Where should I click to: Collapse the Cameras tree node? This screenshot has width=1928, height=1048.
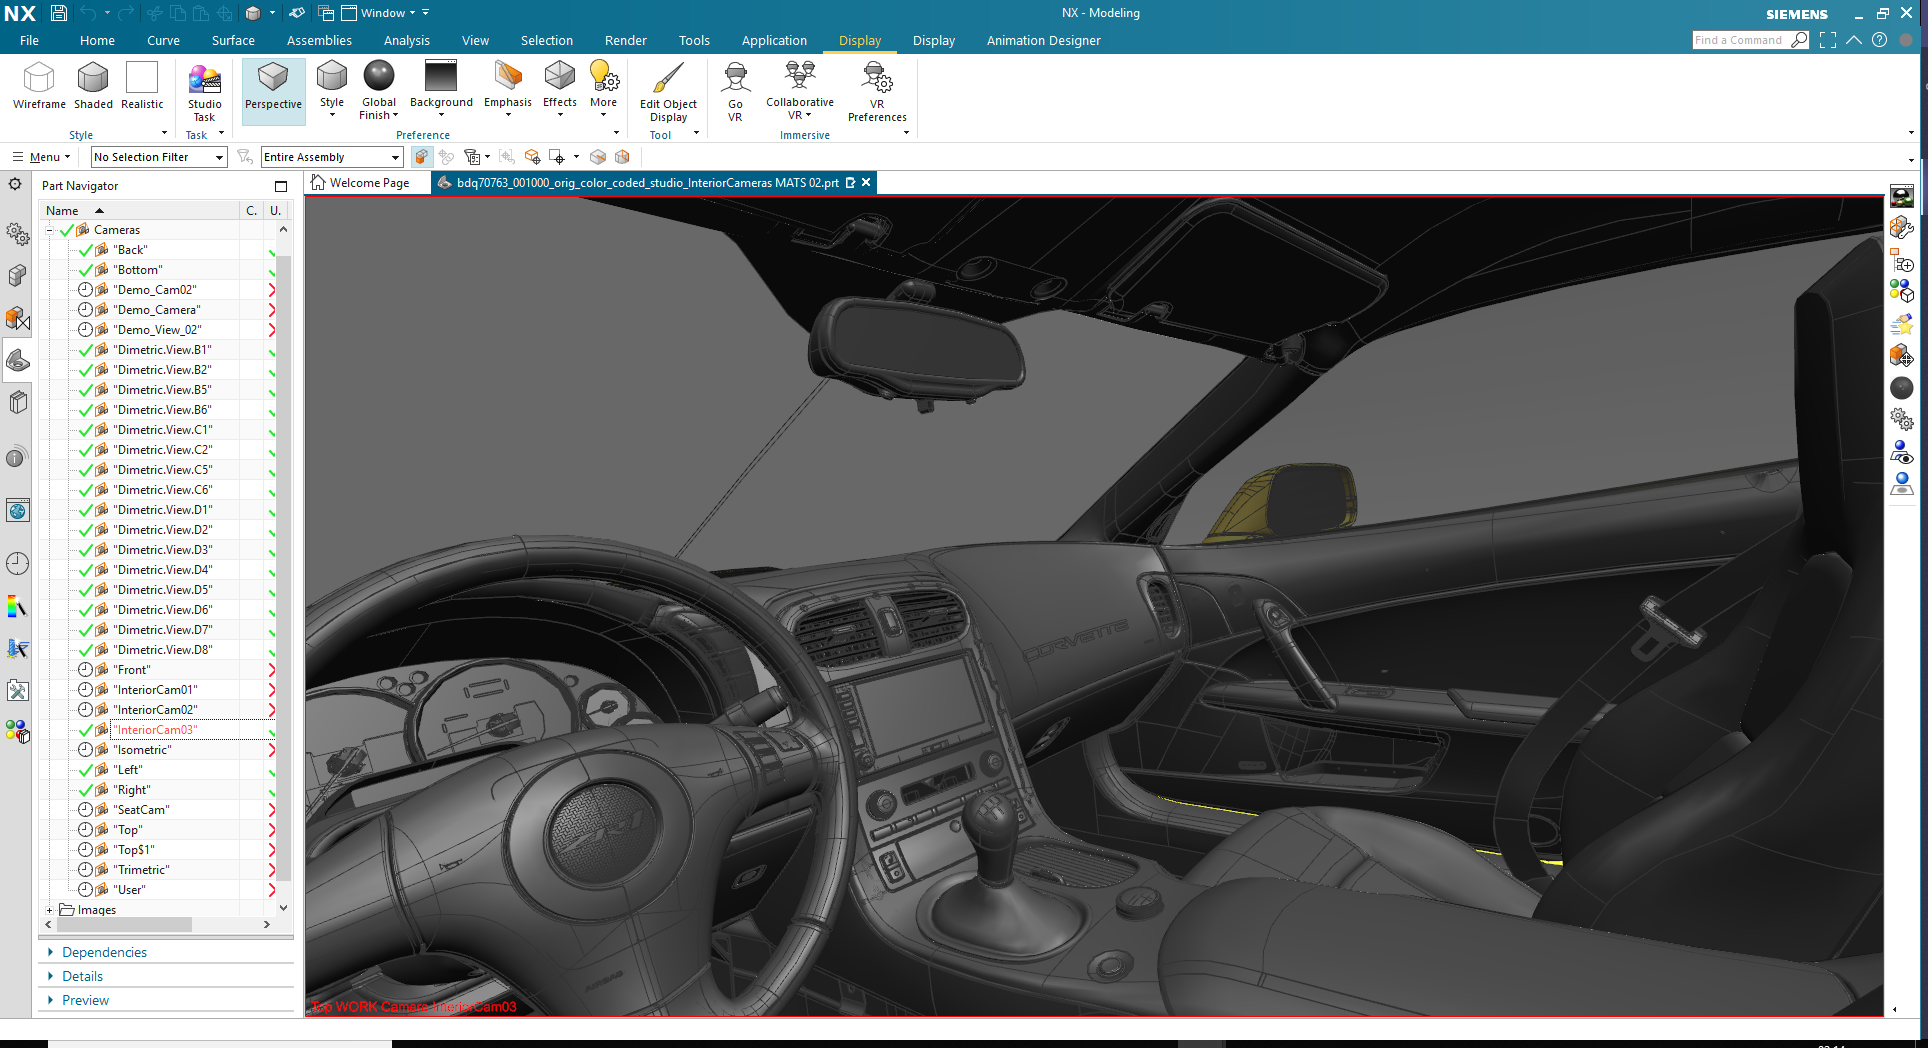click(50, 230)
